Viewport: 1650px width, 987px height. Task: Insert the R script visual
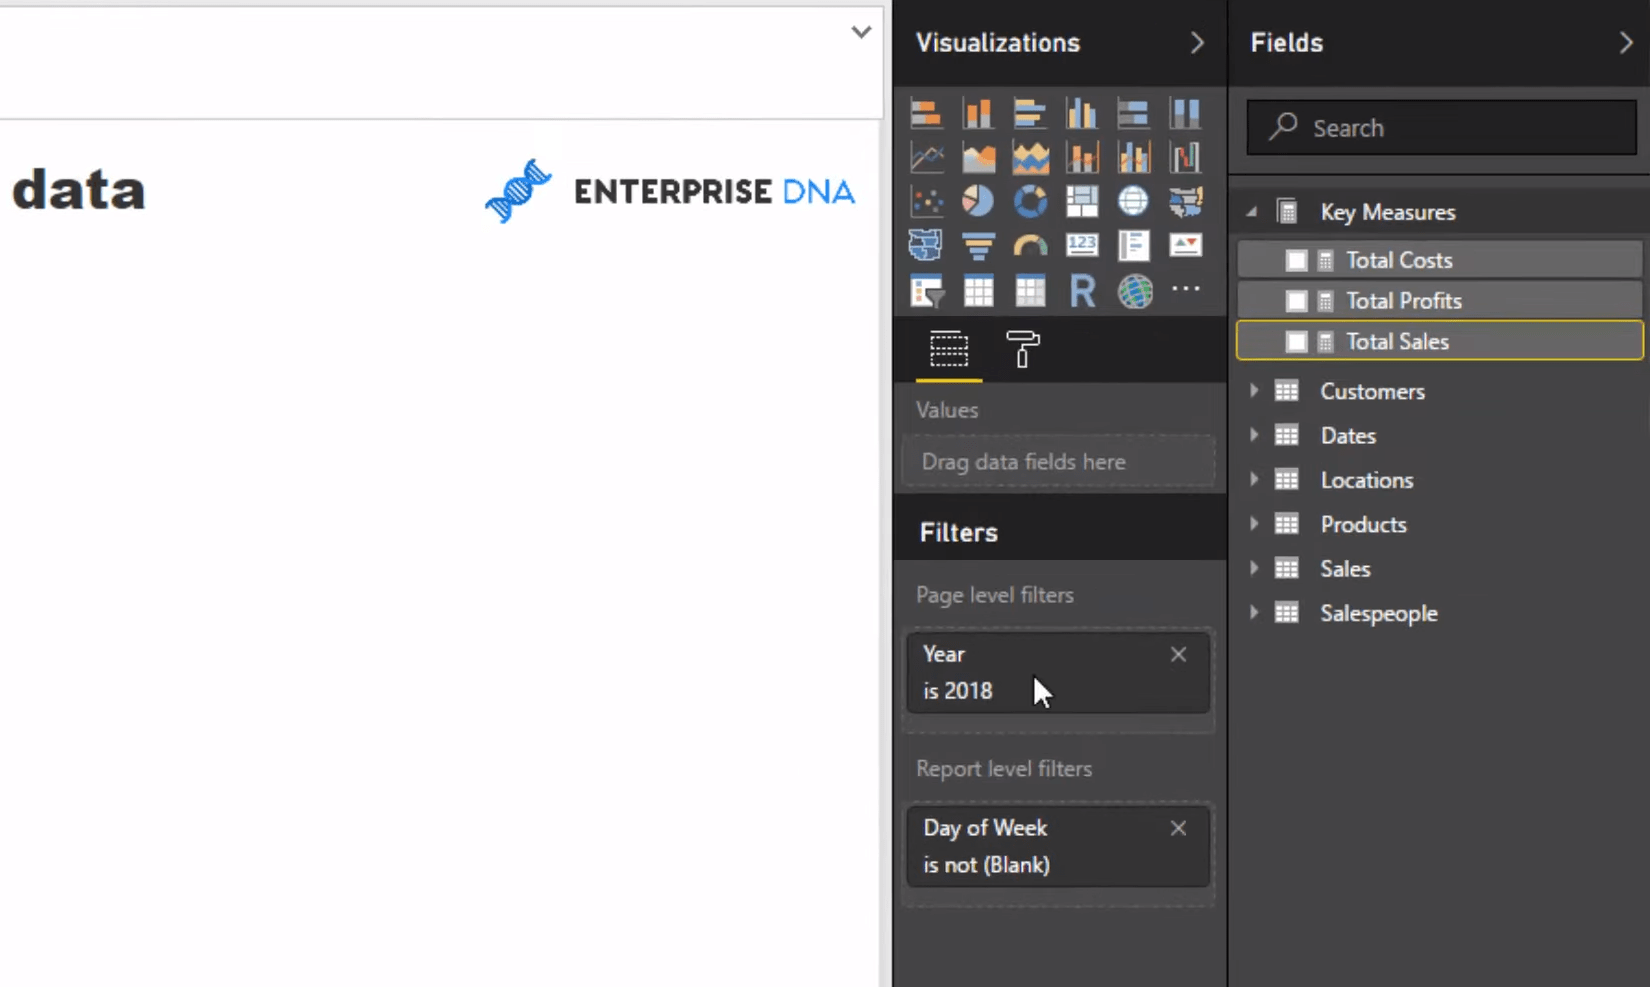pos(1082,291)
